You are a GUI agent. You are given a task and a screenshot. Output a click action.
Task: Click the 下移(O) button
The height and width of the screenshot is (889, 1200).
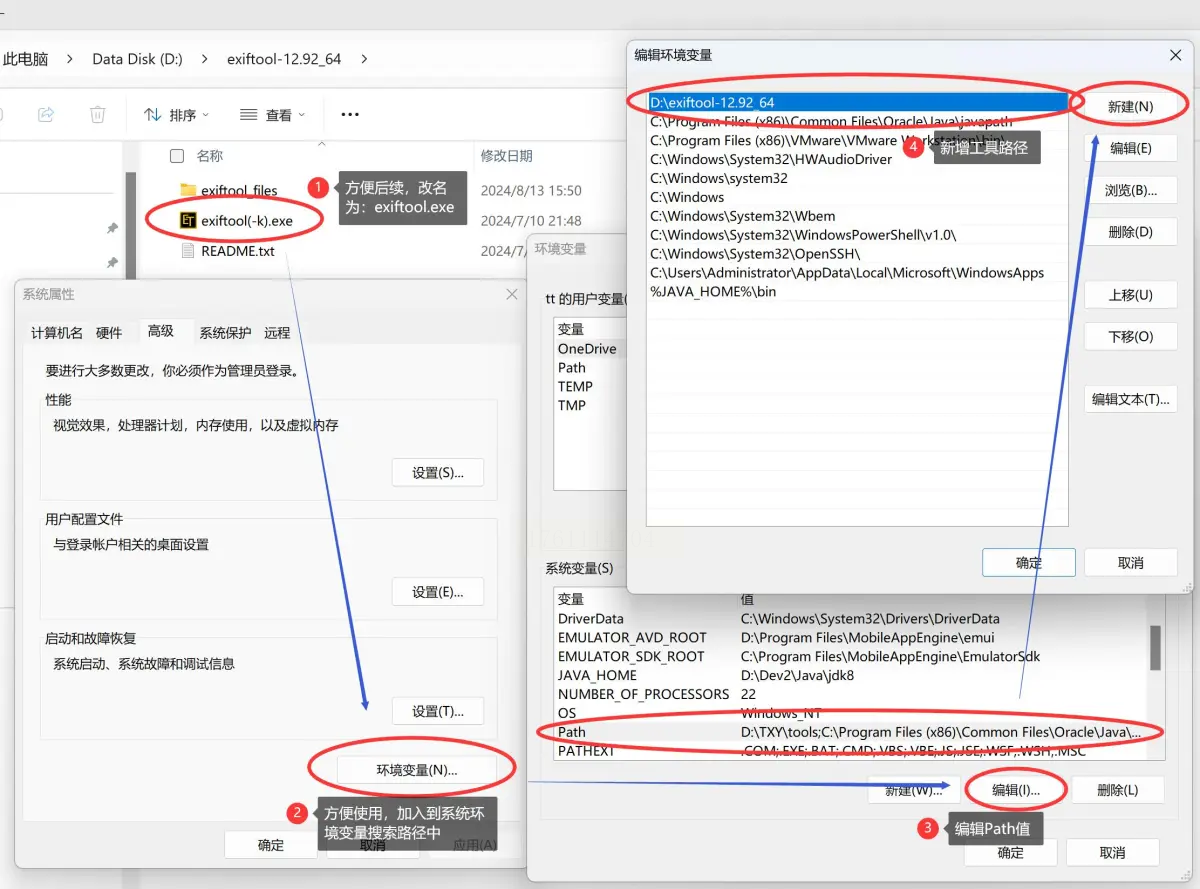[x=1130, y=337]
